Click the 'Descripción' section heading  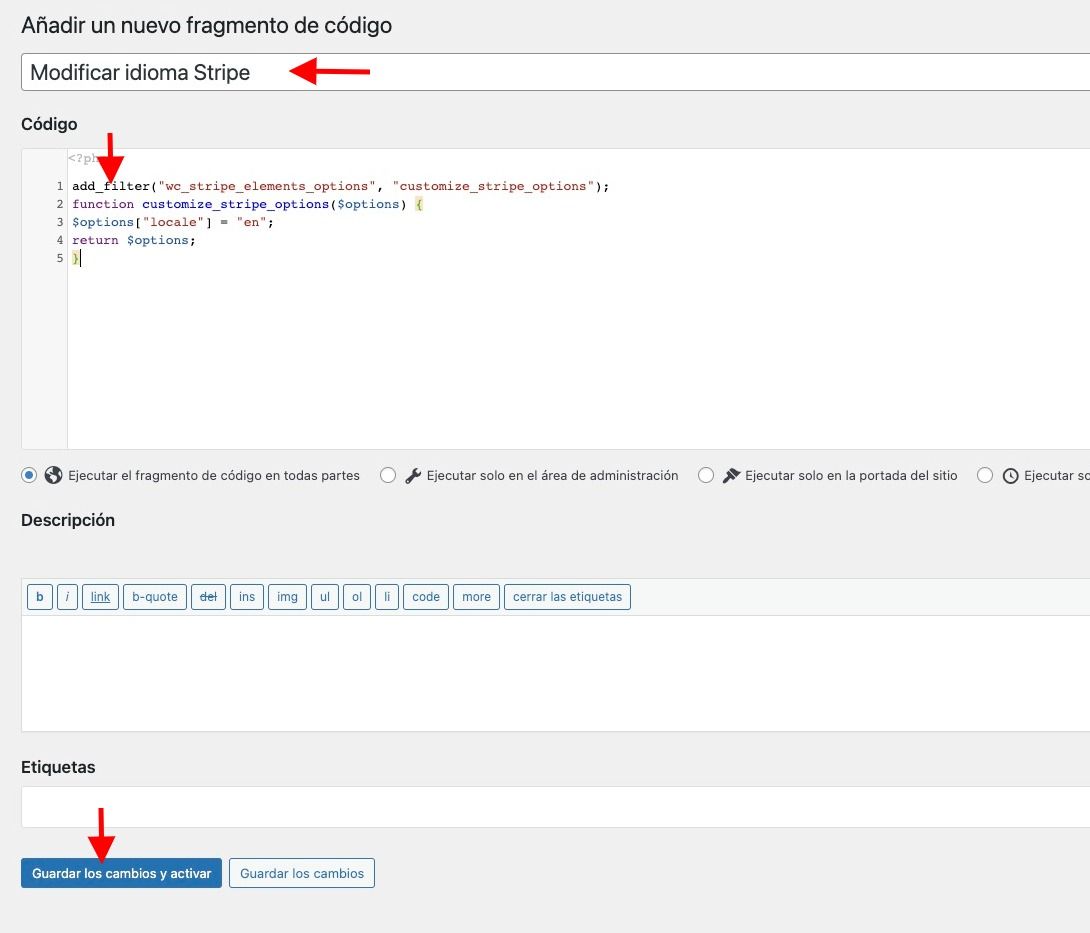point(68,520)
